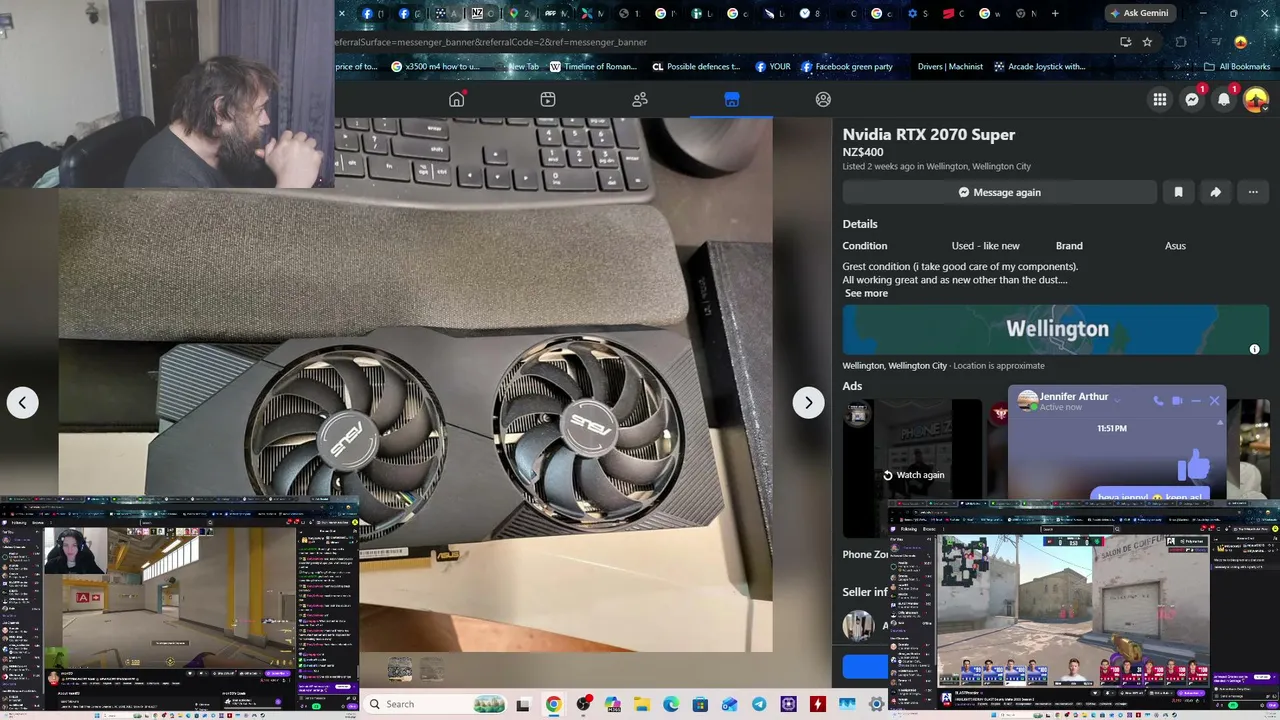Open the Wellington location map
Image resolution: width=1280 pixels, height=720 pixels.
[x=1056, y=329]
